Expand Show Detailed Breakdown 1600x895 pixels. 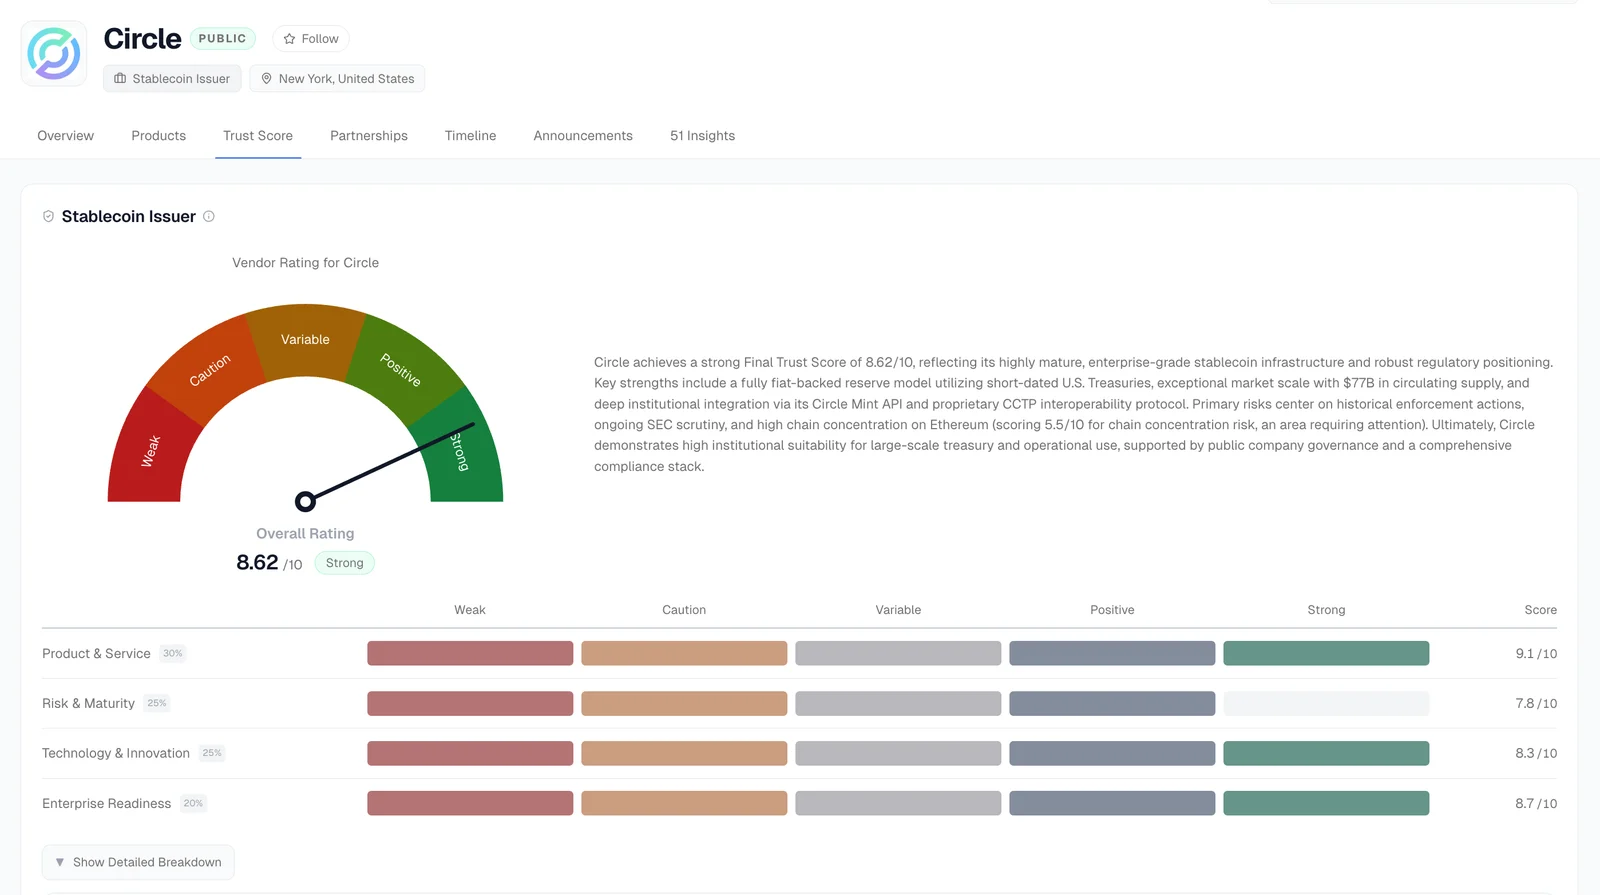[138, 862]
